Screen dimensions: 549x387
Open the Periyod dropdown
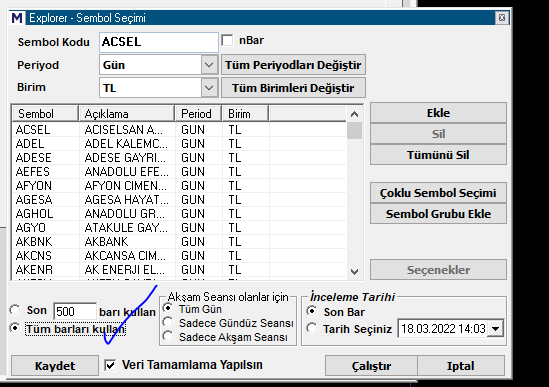pyautogui.click(x=209, y=65)
